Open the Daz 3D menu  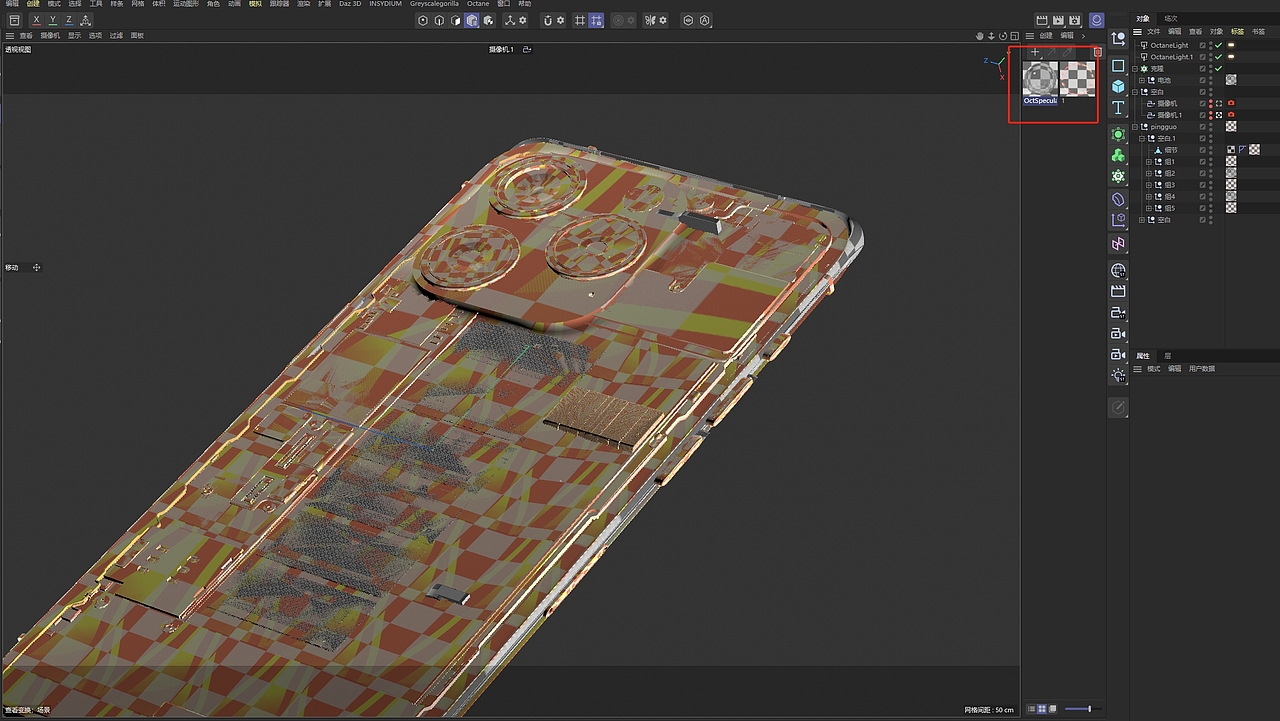(350, 4)
